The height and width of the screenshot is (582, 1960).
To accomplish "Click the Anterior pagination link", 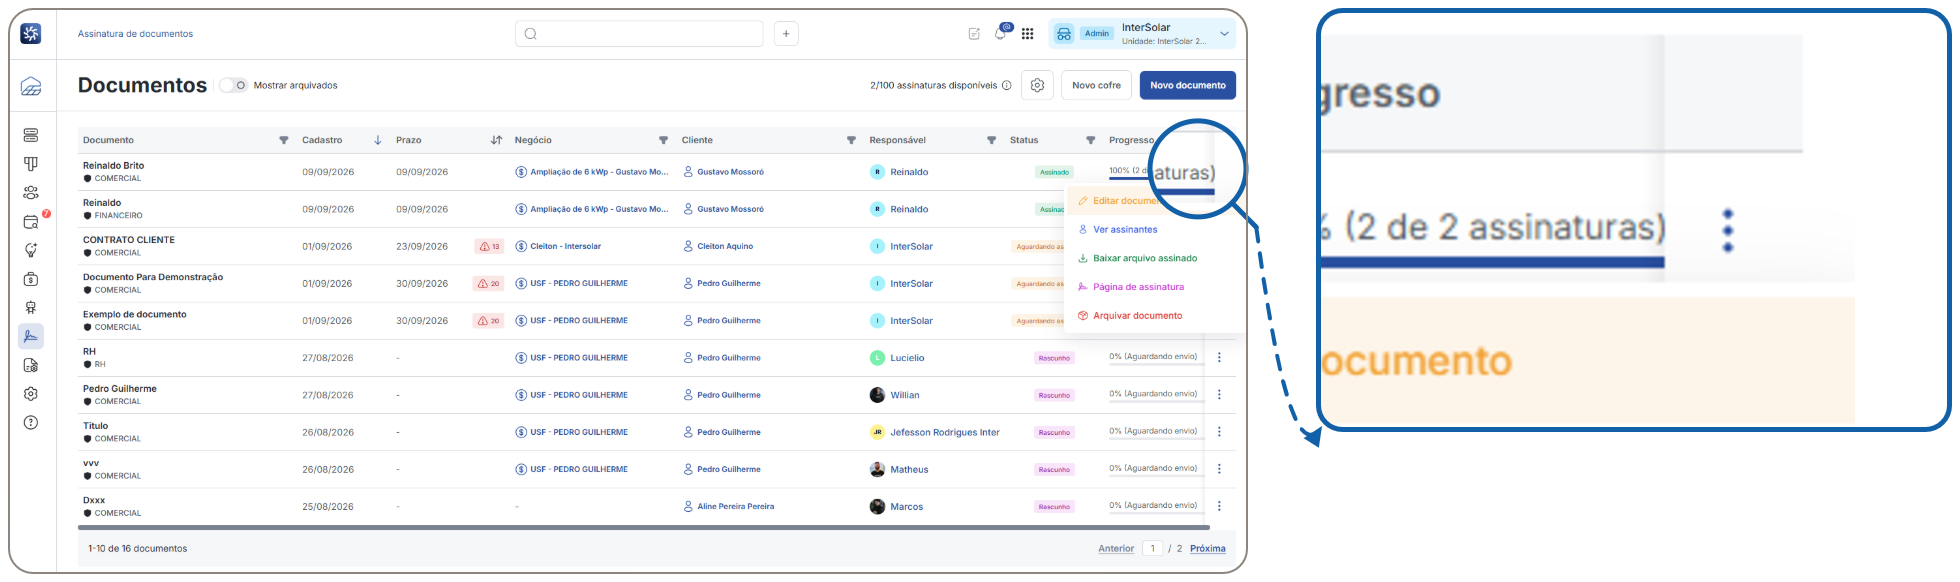I will pyautogui.click(x=1116, y=549).
